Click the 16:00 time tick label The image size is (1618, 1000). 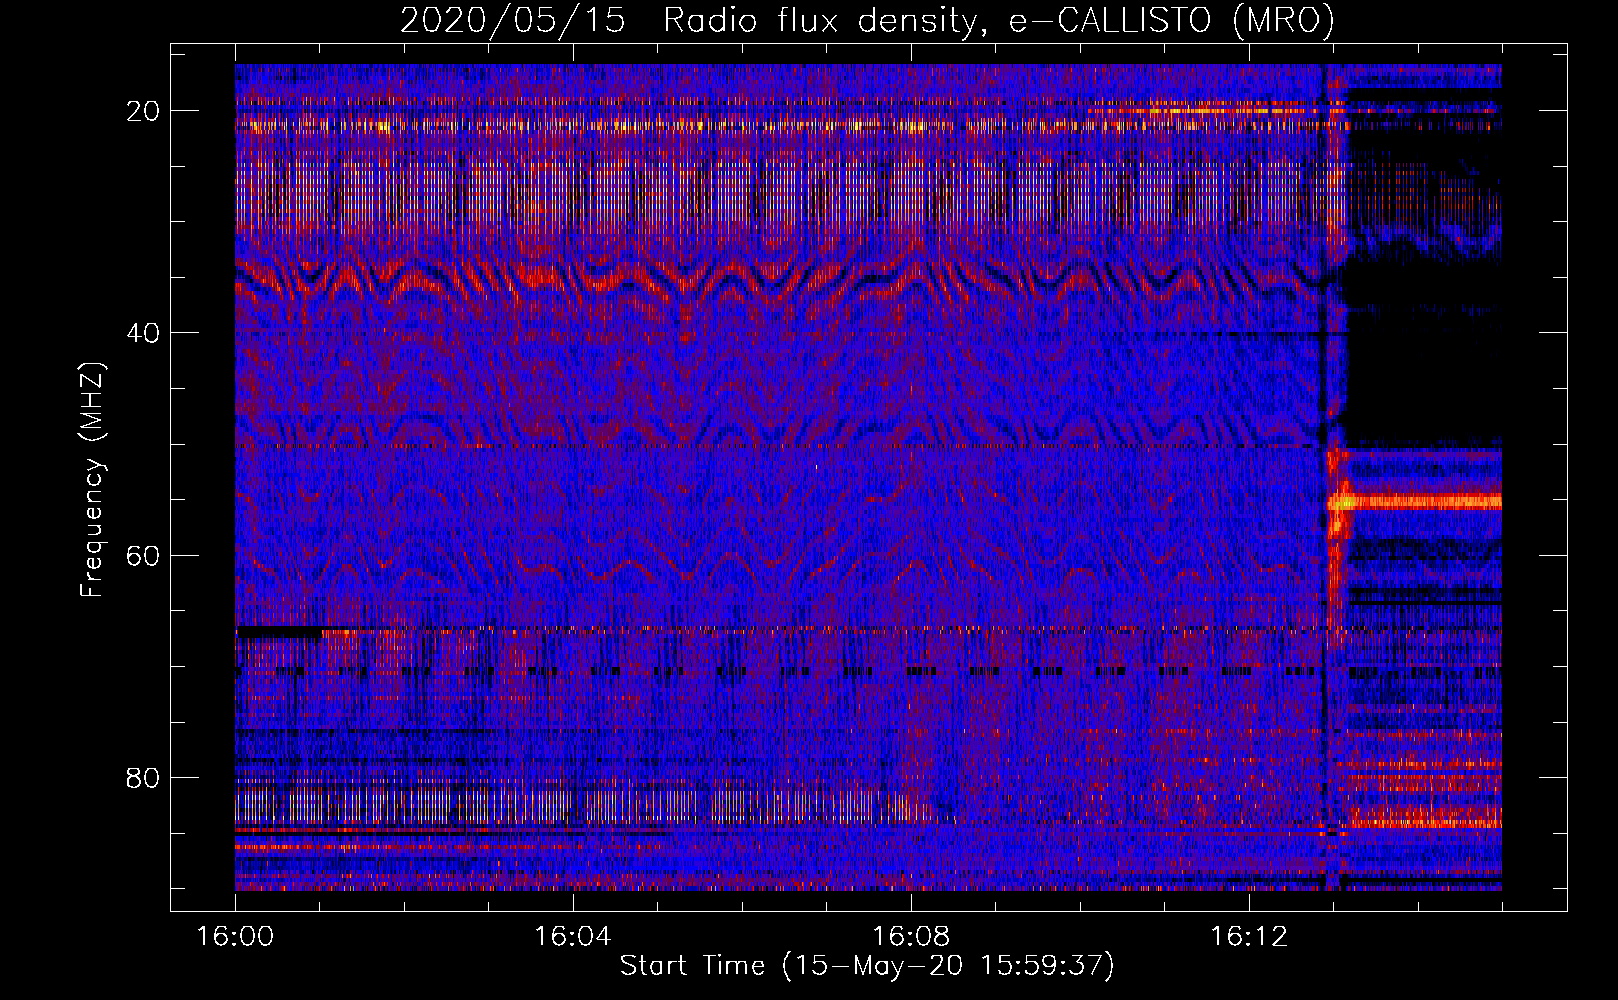(x=235, y=936)
